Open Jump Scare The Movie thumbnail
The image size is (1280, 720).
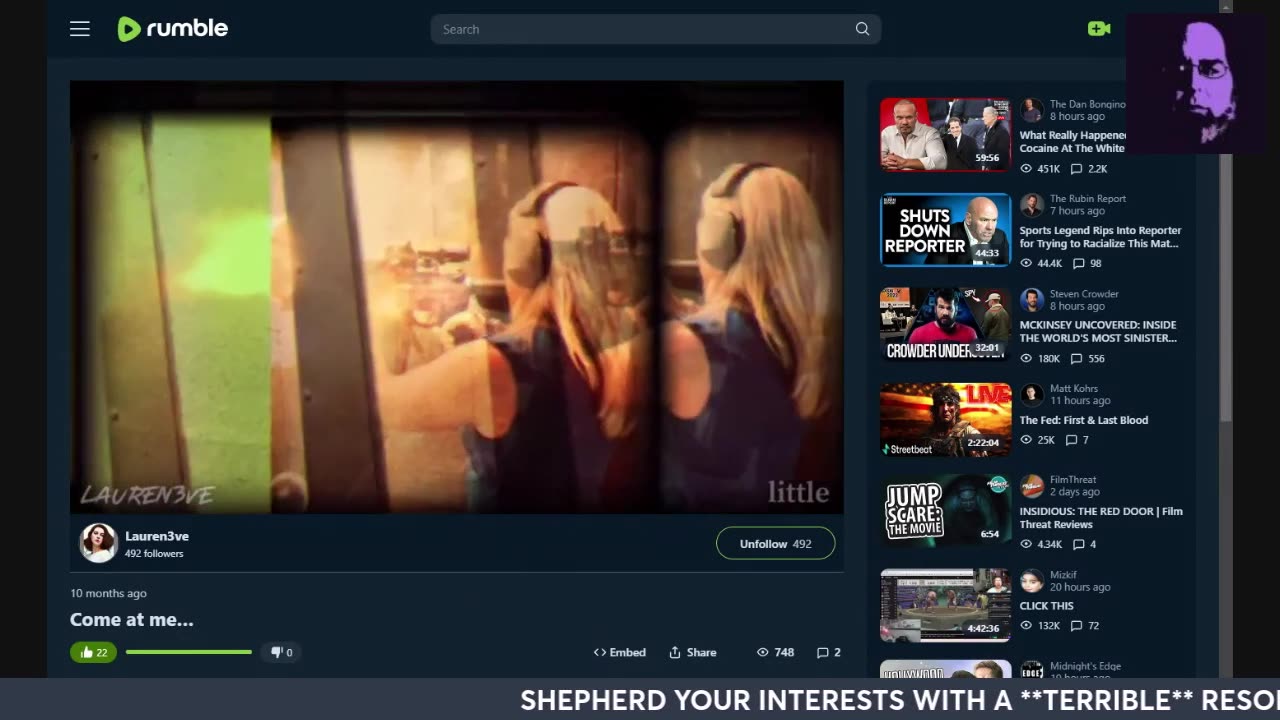pos(945,511)
